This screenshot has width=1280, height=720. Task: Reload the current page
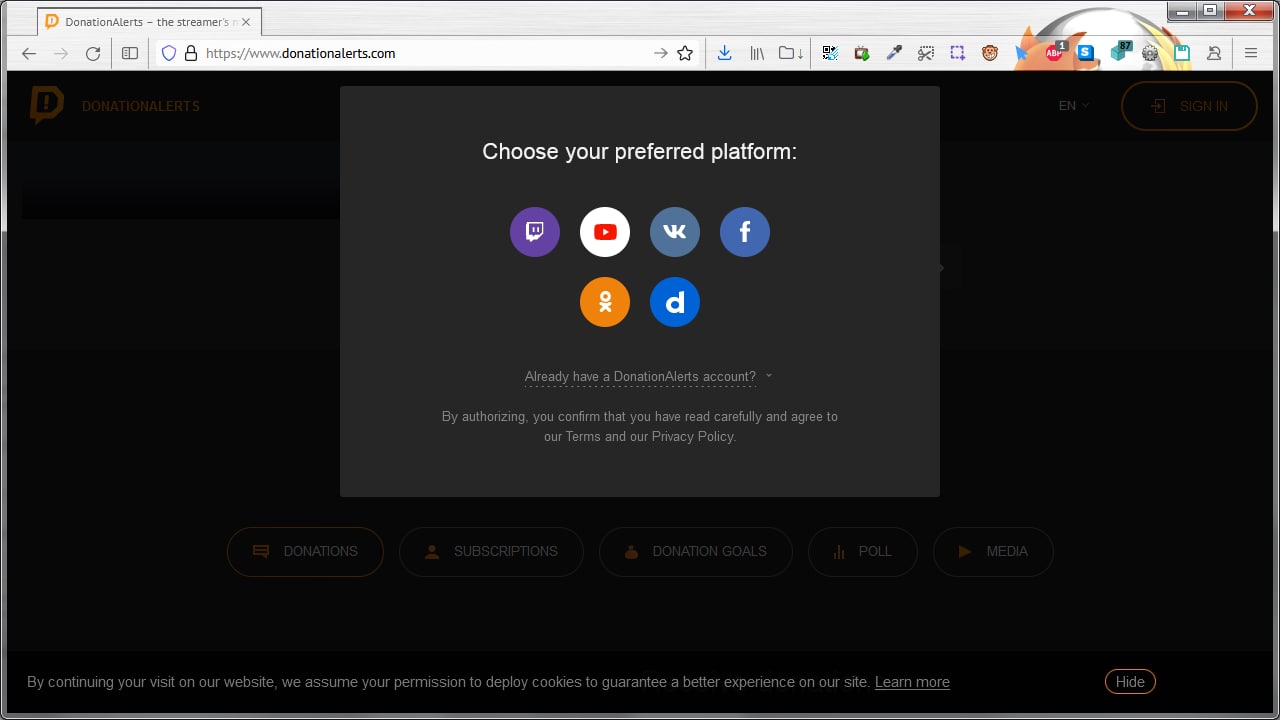tap(93, 54)
